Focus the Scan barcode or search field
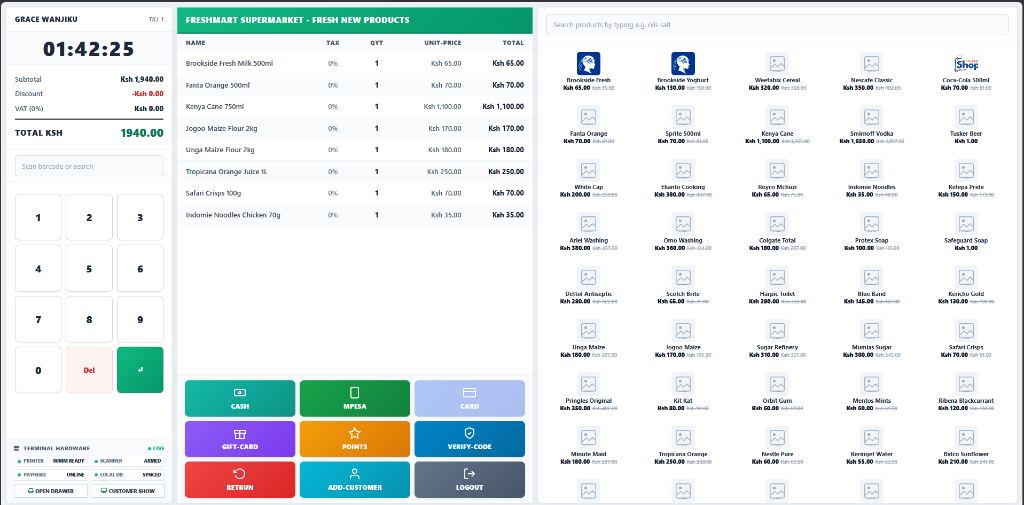The image size is (1024, 505). point(89,166)
